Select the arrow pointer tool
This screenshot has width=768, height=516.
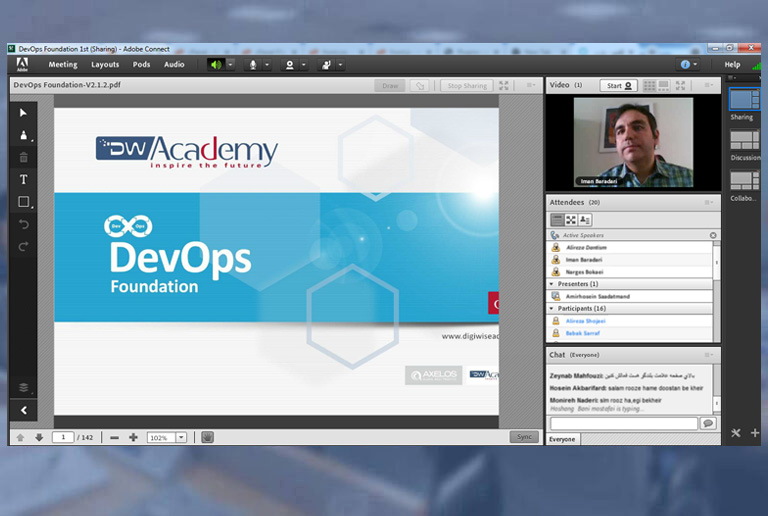click(x=23, y=113)
